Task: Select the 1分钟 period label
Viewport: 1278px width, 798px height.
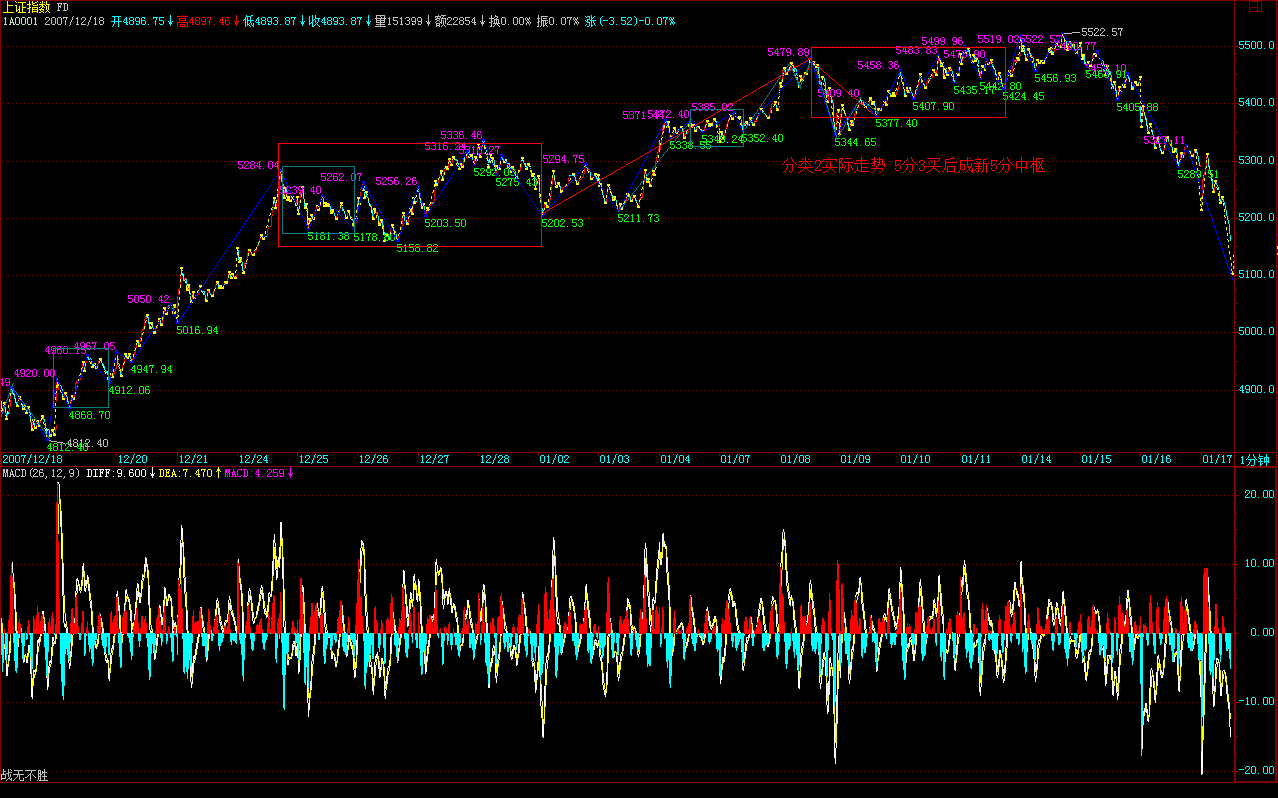Action: pos(1254,459)
